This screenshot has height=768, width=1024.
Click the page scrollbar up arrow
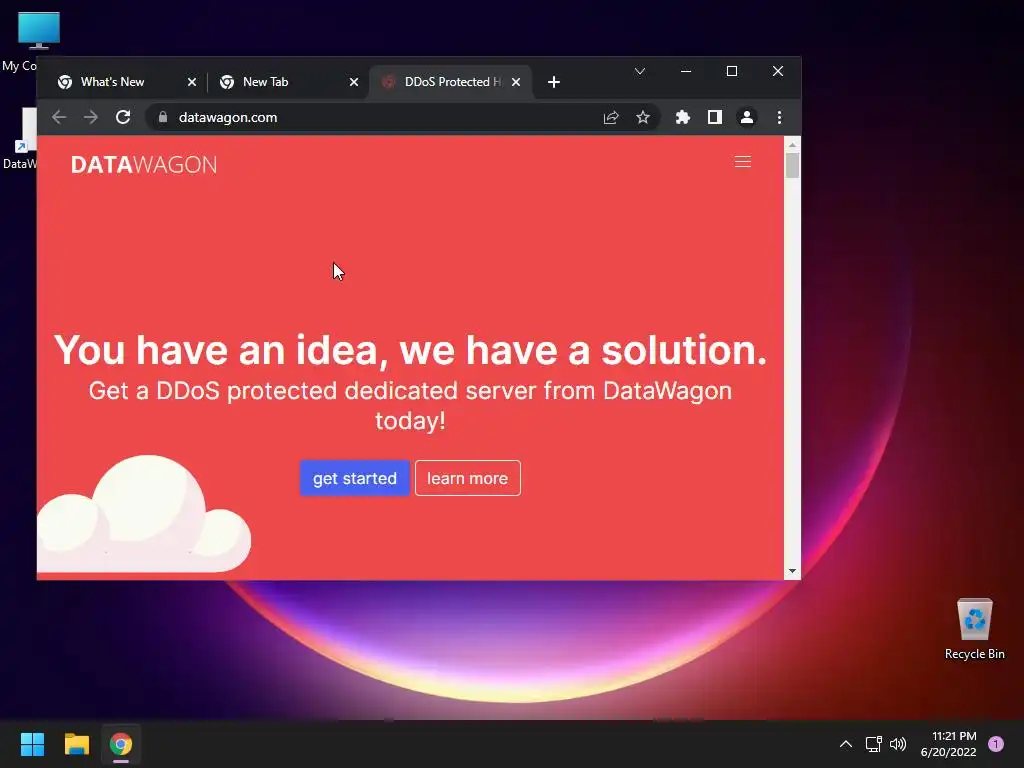coord(792,144)
